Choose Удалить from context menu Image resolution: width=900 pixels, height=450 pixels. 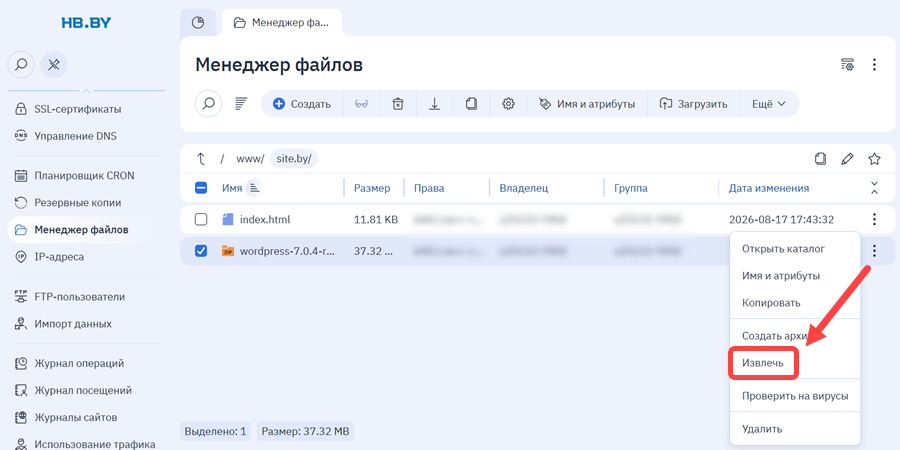pos(795,429)
